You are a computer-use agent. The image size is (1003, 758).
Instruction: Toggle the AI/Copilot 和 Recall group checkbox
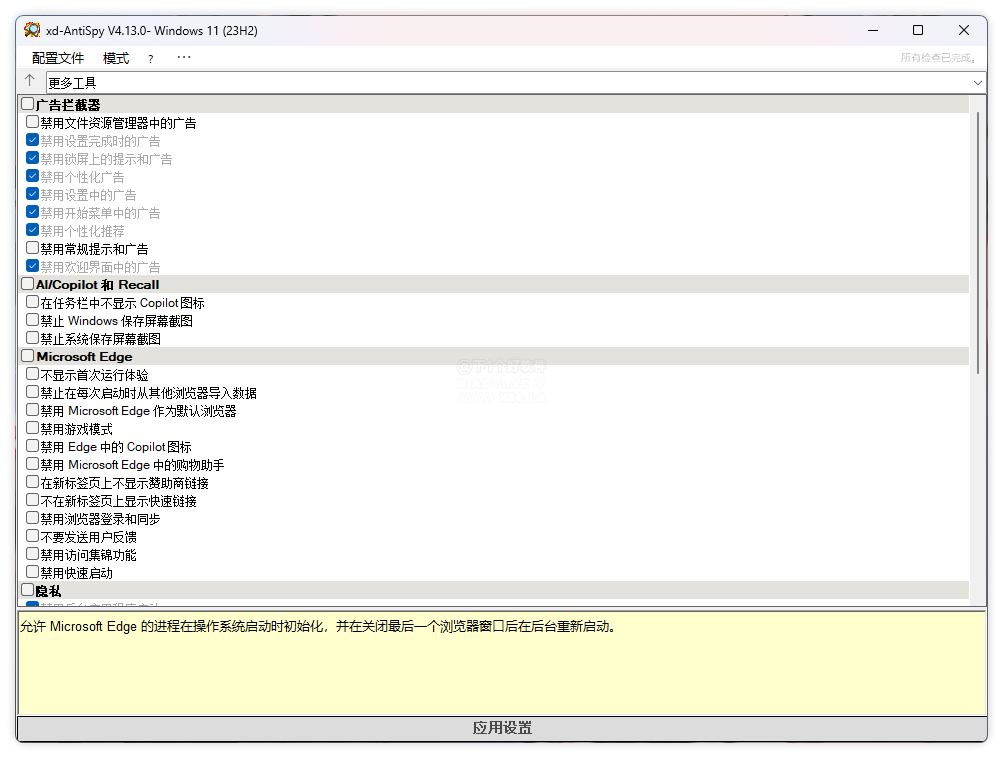pyautogui.click(x=28, y=283)
